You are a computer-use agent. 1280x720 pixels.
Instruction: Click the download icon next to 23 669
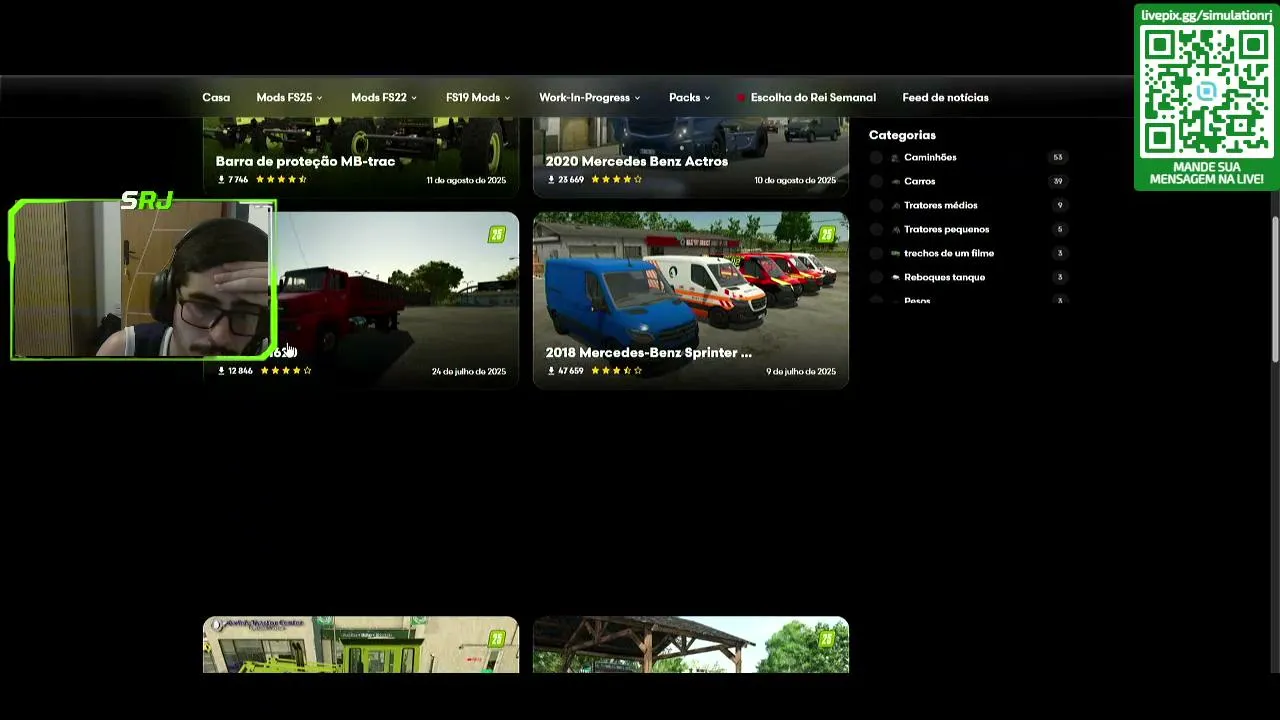551,180
